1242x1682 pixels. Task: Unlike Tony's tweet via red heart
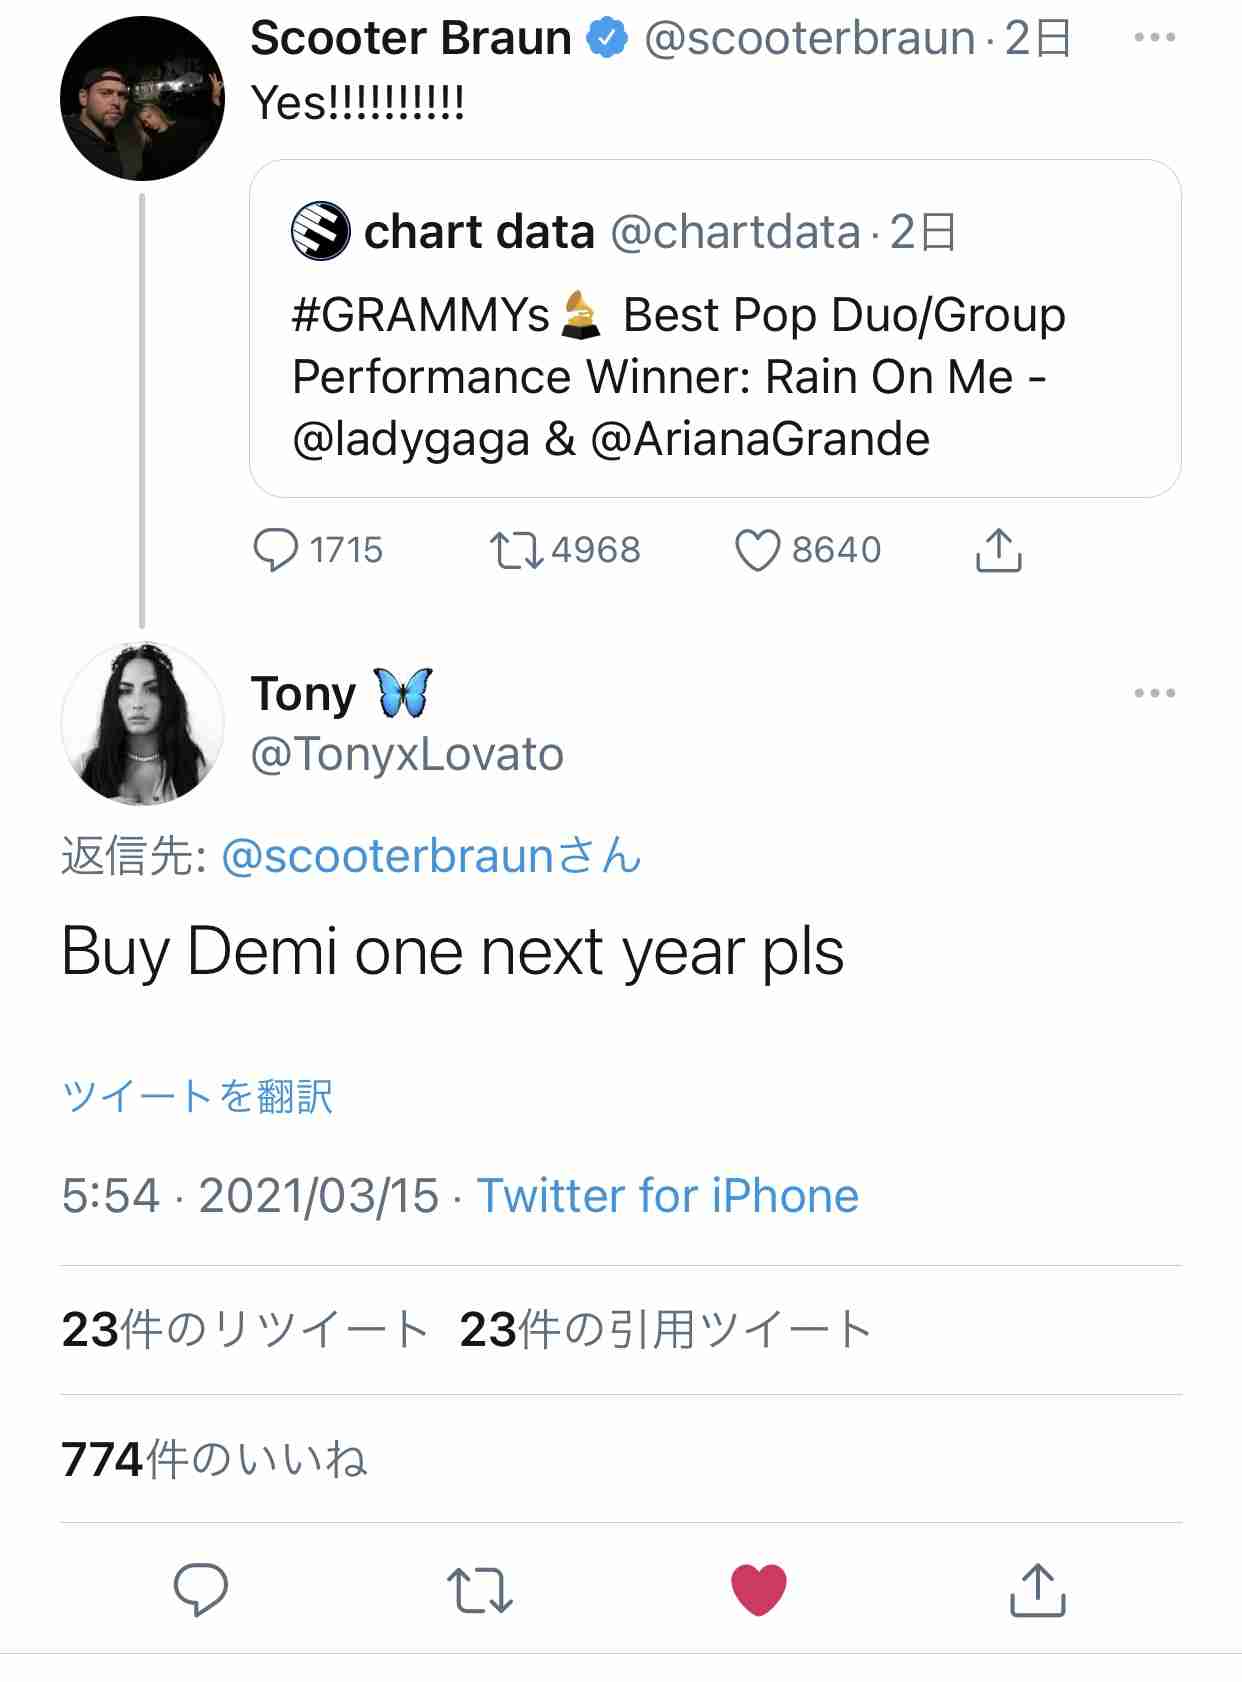click(x=759, y=1590)
